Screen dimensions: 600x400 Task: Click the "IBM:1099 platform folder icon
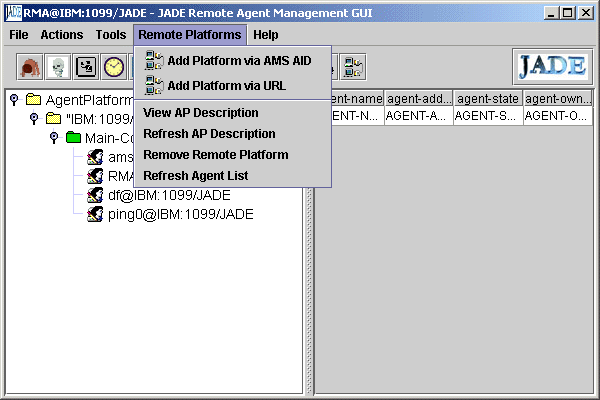click(53, 118)
